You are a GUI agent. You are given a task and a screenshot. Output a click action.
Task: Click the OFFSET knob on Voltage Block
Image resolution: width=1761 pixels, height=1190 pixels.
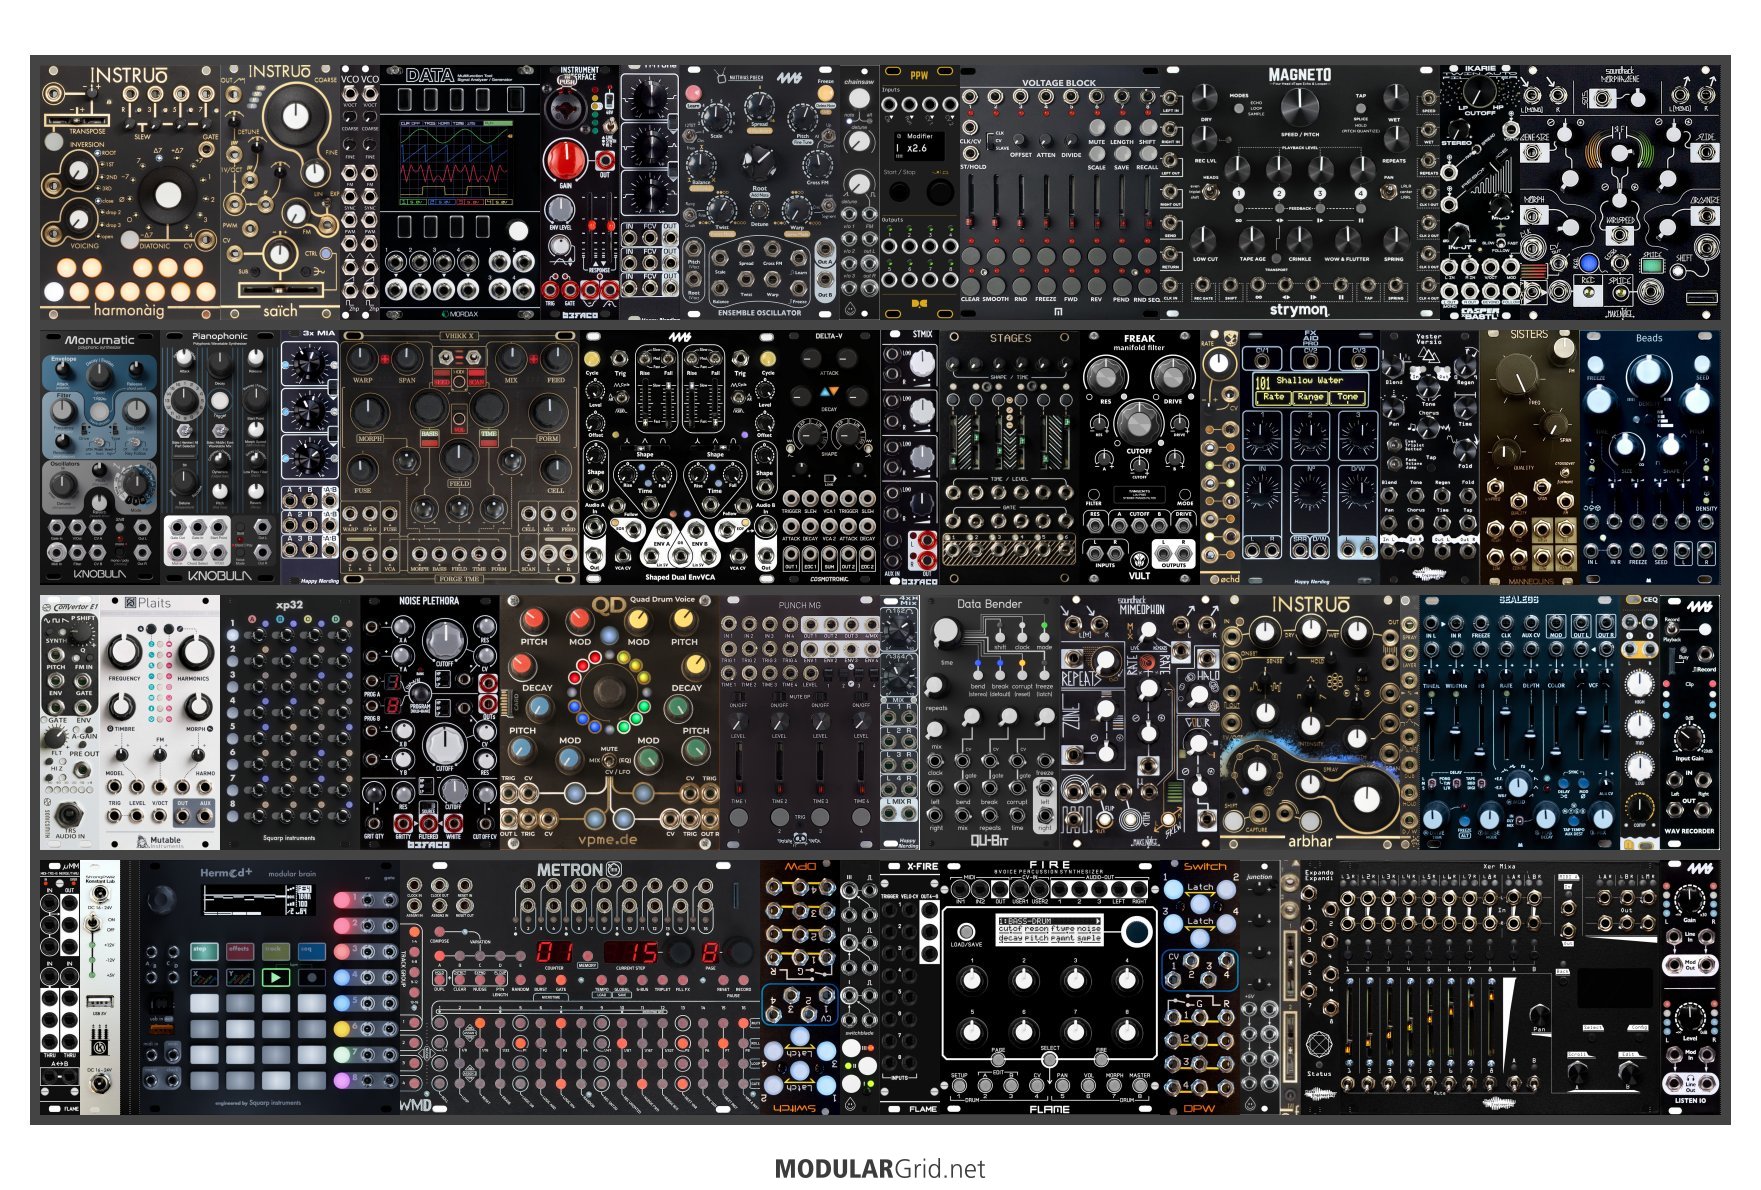pyautogui.click(x=1019, y=140)
